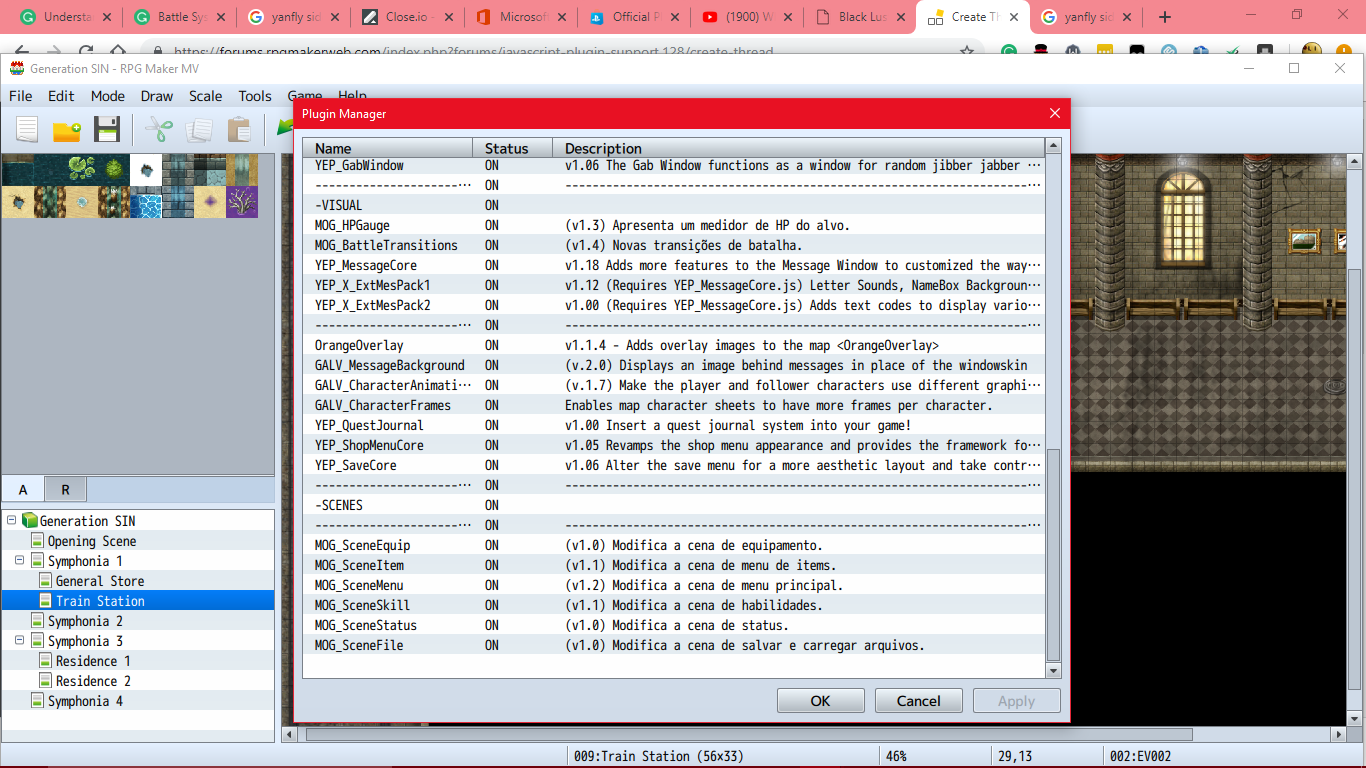1366x768 pixels.
Task: Collapse the Symphonia 1 tree node
Action: tap(19, 561)
